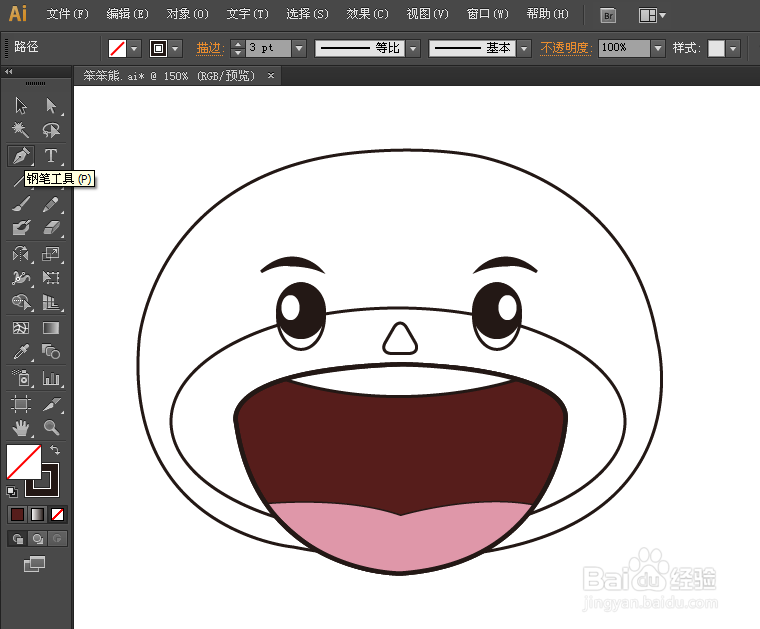Open stroke color dropdown in control bar

(x=175, y=48)
